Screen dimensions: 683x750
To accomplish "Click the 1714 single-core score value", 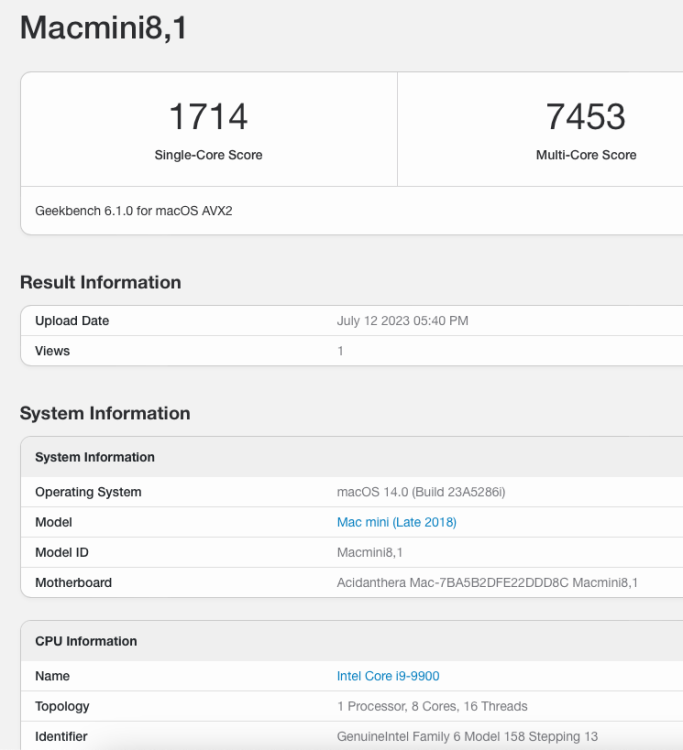I will click(209, 116).
